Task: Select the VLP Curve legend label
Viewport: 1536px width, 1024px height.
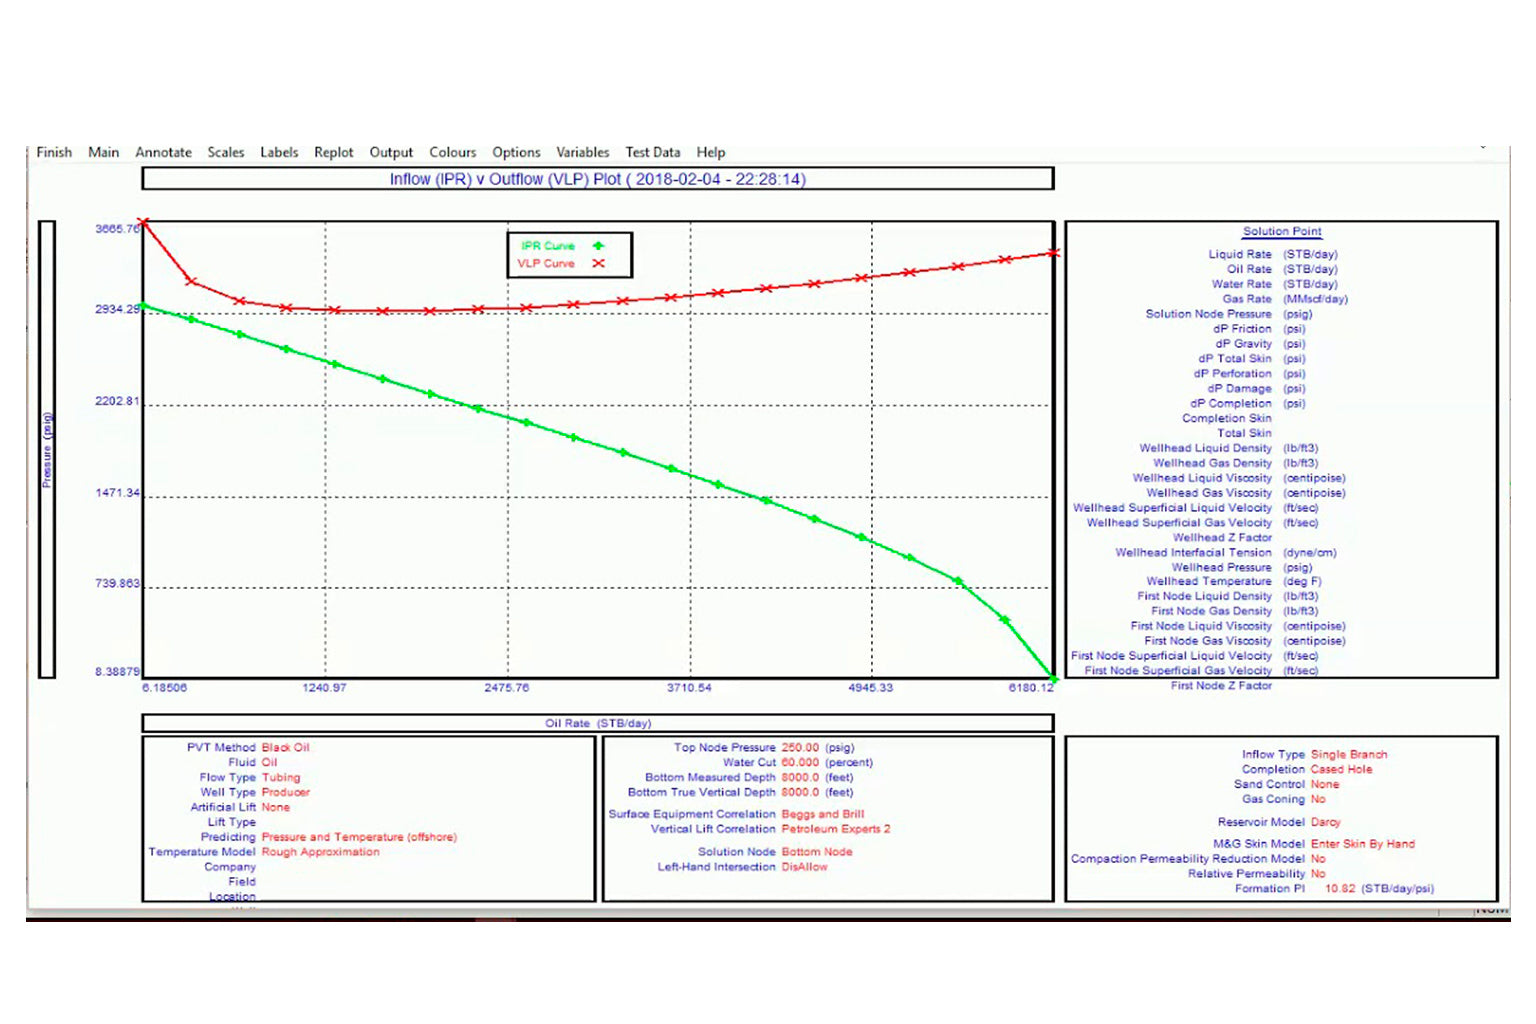Action: 545,264
